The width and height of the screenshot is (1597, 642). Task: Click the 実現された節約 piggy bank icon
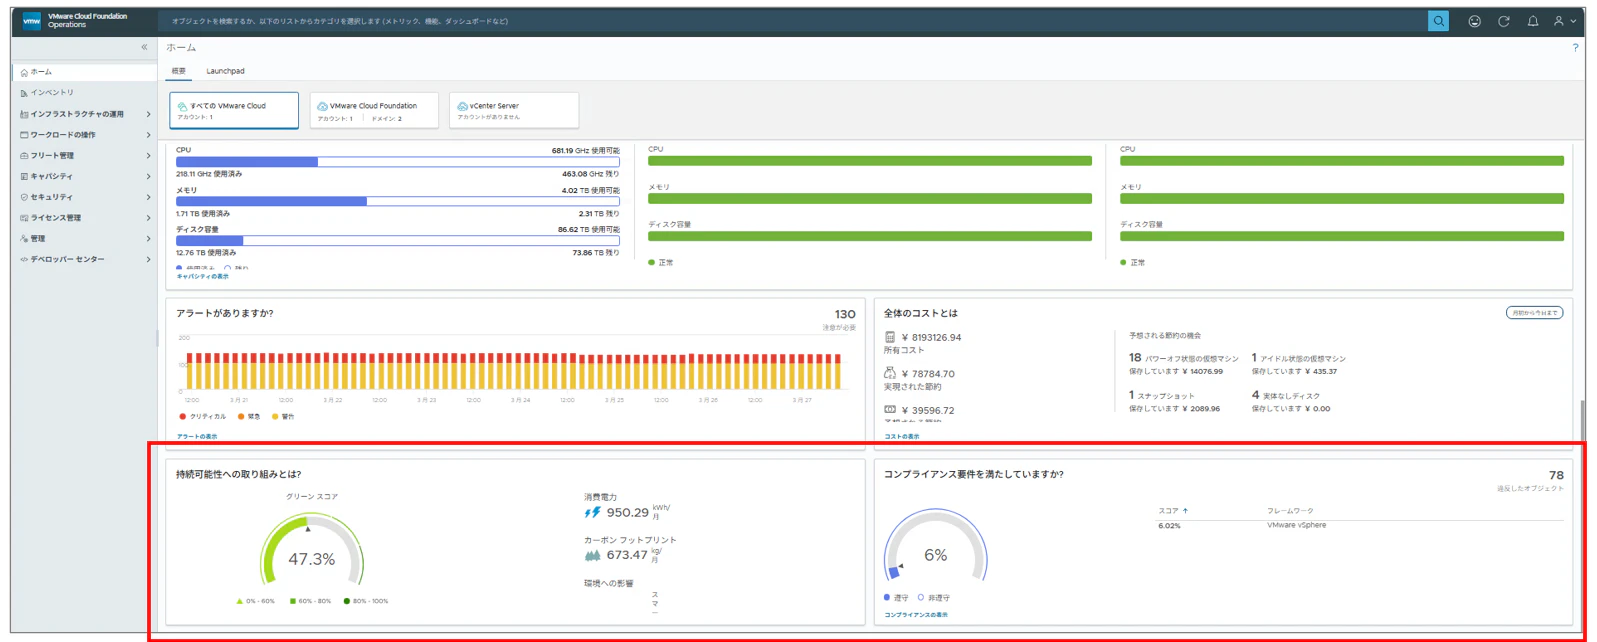[x=890, y=373]
